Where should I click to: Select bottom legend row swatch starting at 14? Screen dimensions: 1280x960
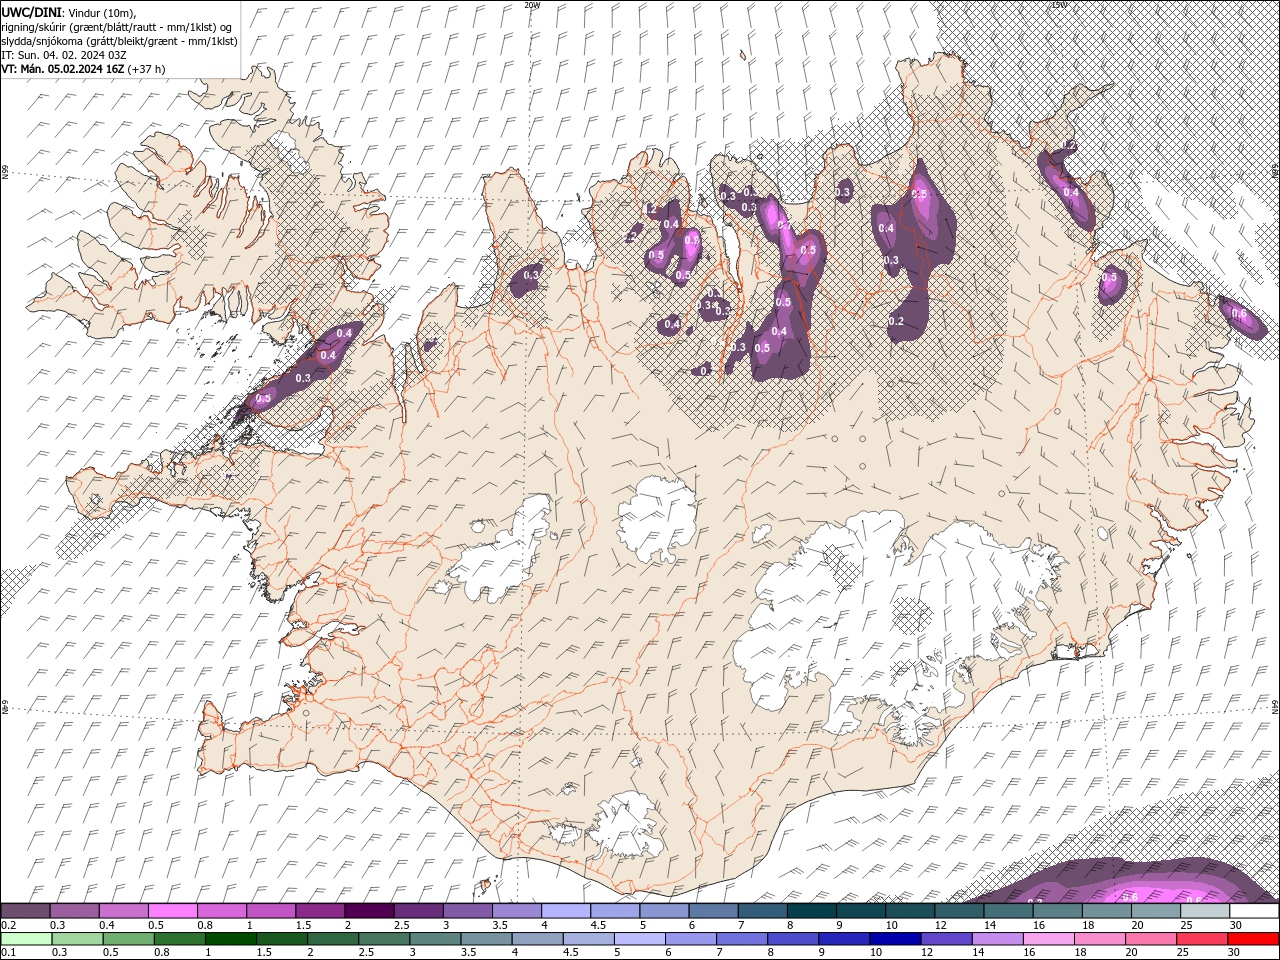coord(997,939)
